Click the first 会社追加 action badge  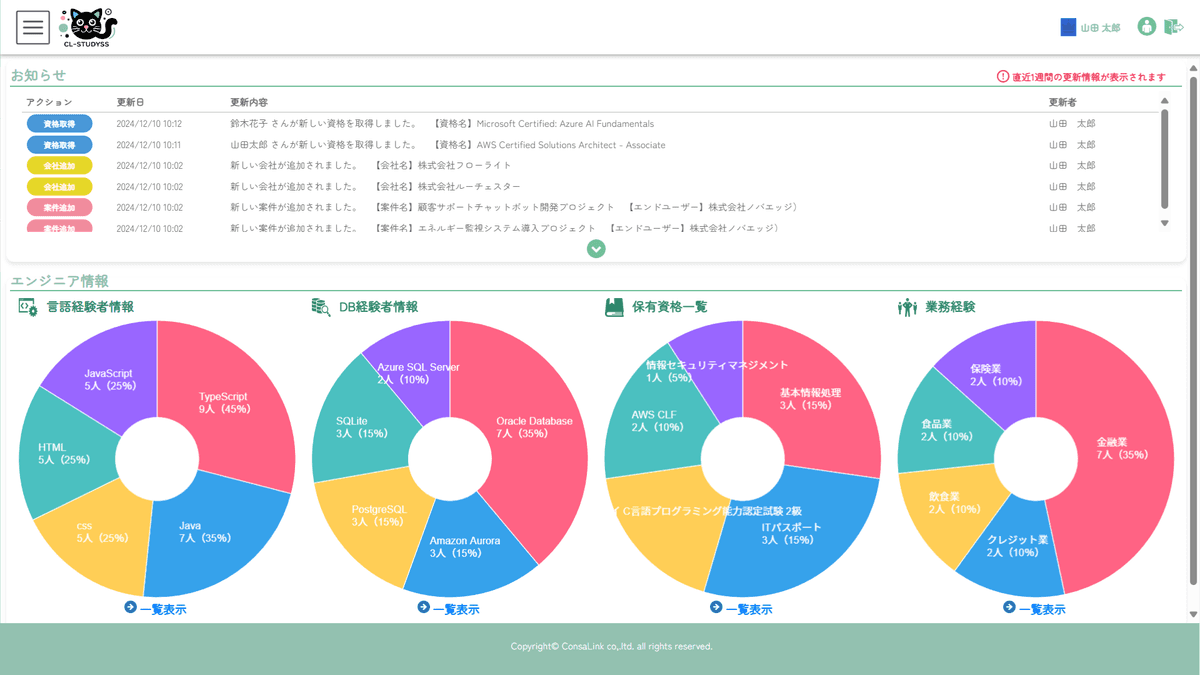point(59,166)
